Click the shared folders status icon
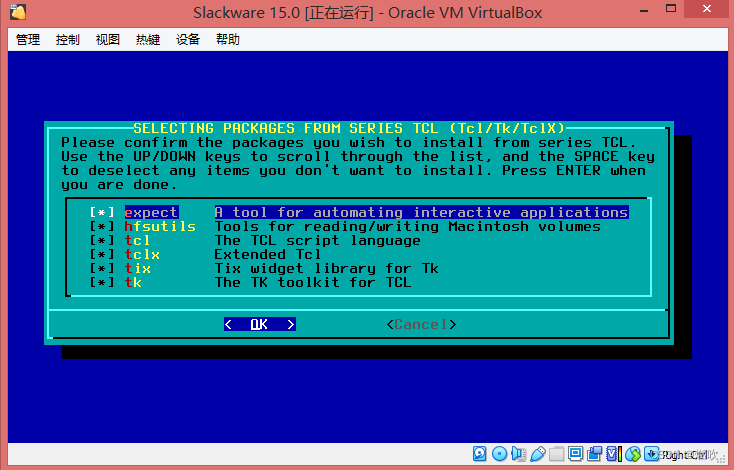This screenshot has height=470, width=734. [557, 454]
